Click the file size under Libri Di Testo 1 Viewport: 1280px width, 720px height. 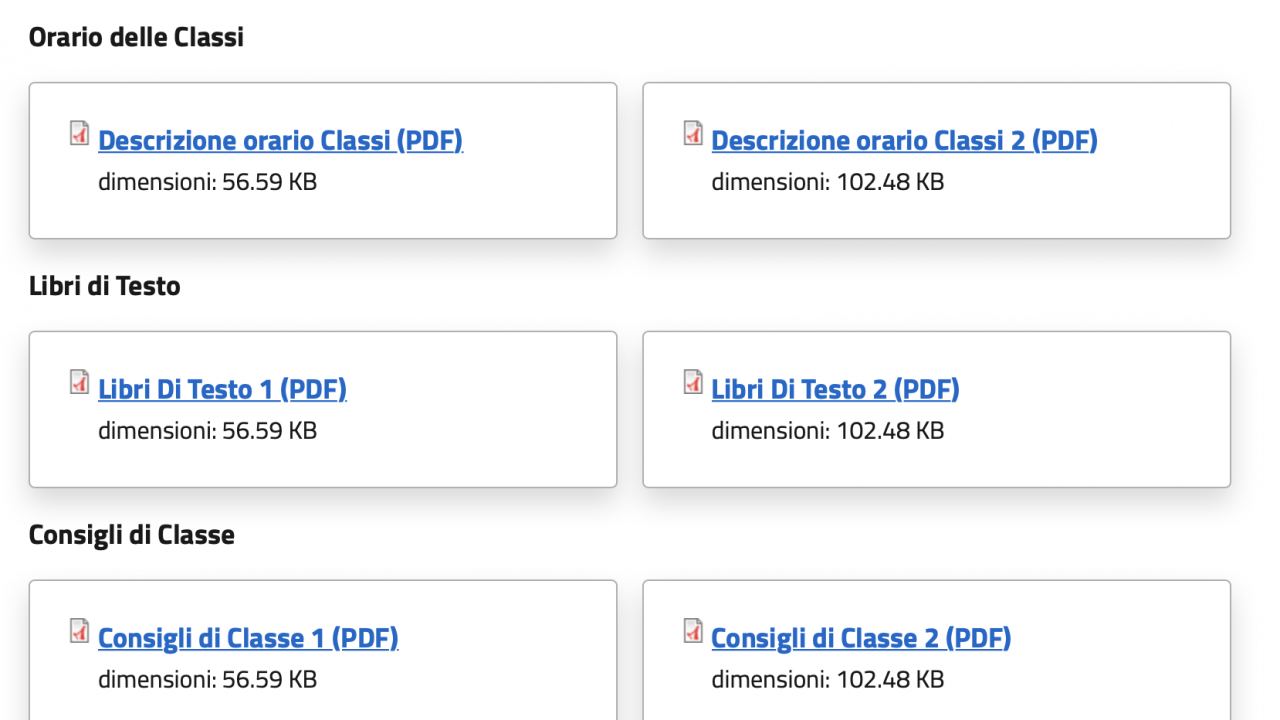point(207,432)
